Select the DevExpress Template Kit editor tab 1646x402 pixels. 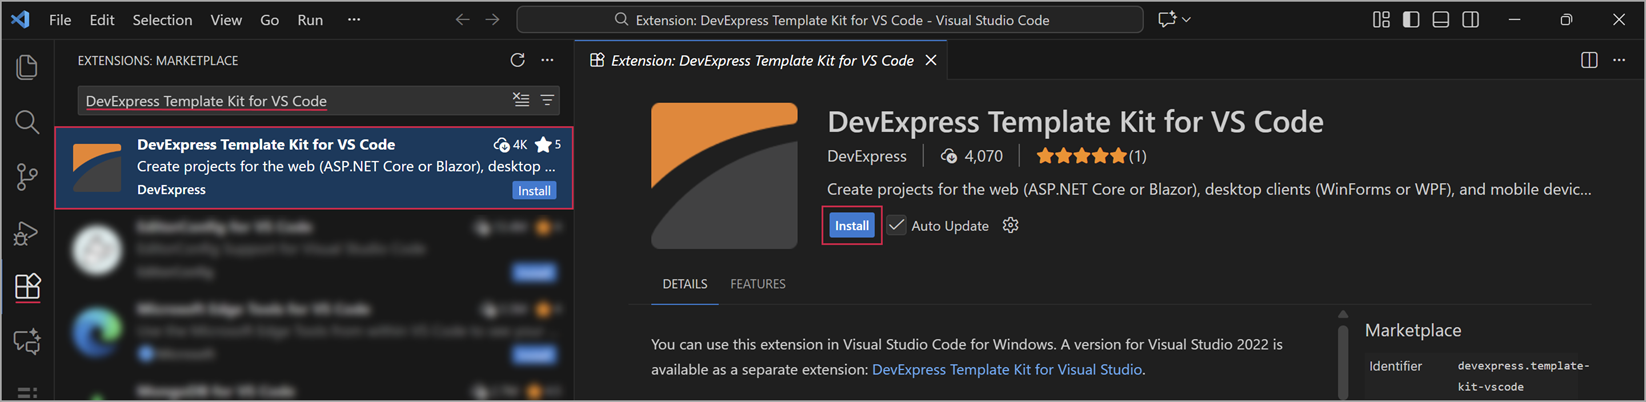coord(762,60)
